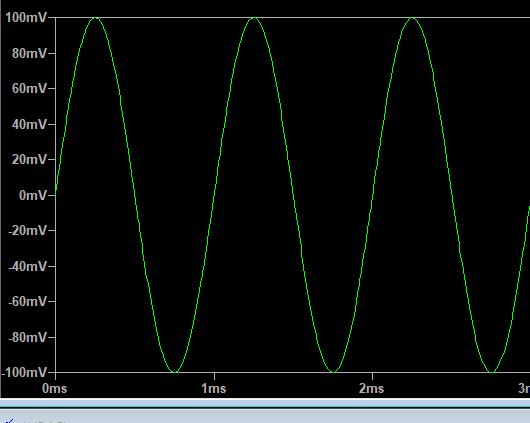Click the 2ms tick mark on the axis
530x423 pixels.
coord(372,376)
